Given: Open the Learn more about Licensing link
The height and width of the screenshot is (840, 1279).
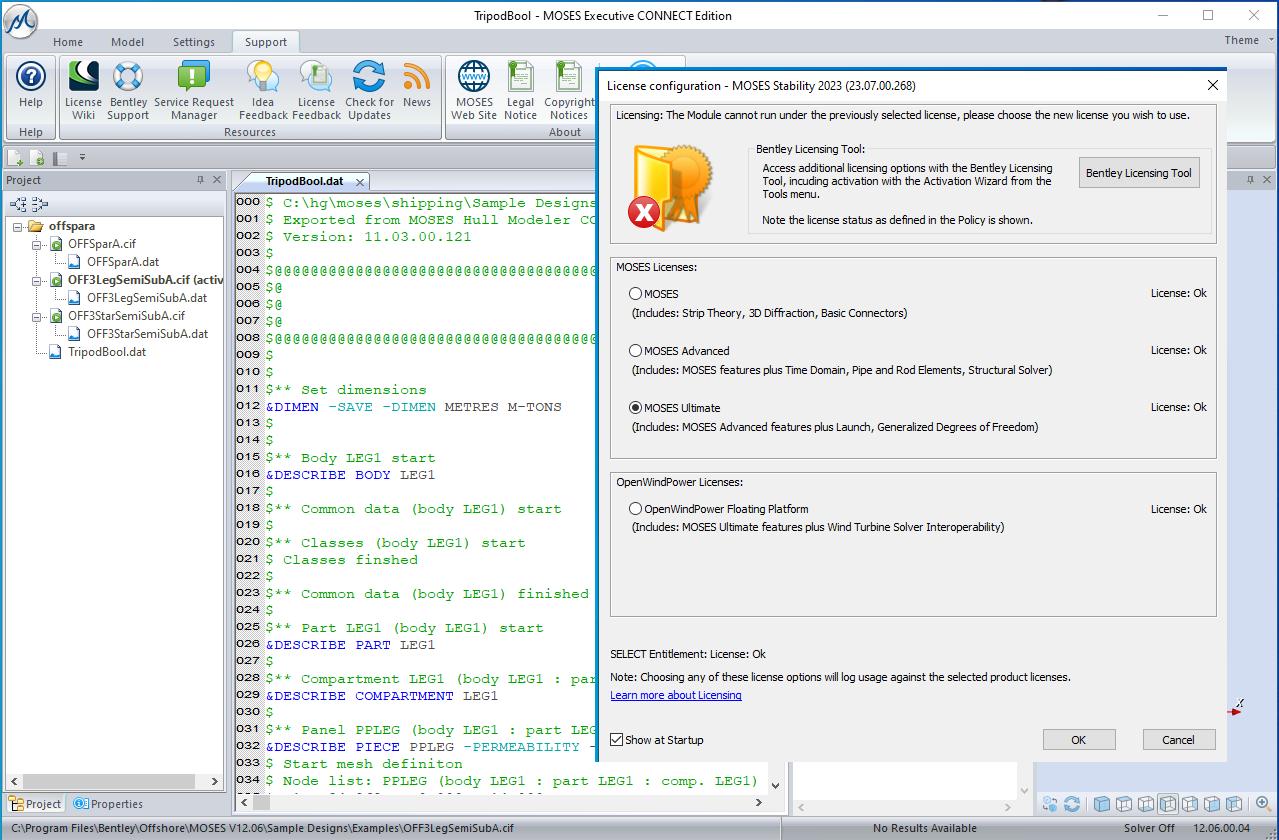Looking at the screenshot, I should [676, 696].
